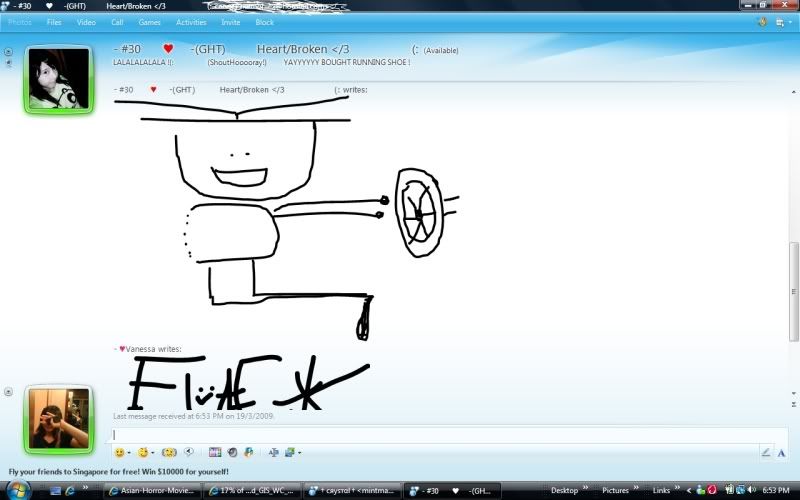Open the emoticon picker smiley icon
This screenshot has height=500, width=800.
click(119, 452)
